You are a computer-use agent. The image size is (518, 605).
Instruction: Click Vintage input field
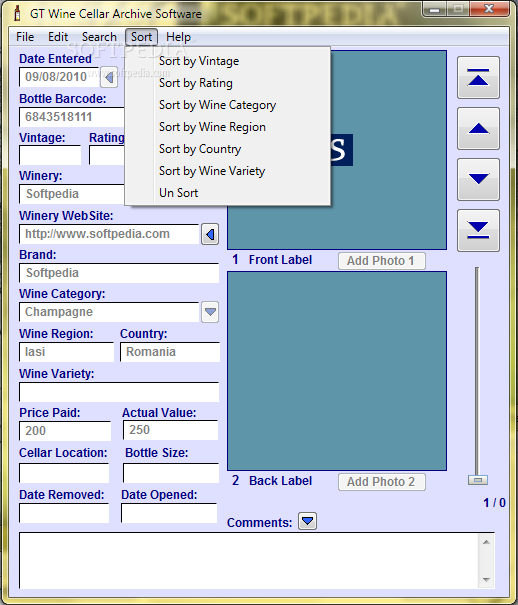(50, 155)
